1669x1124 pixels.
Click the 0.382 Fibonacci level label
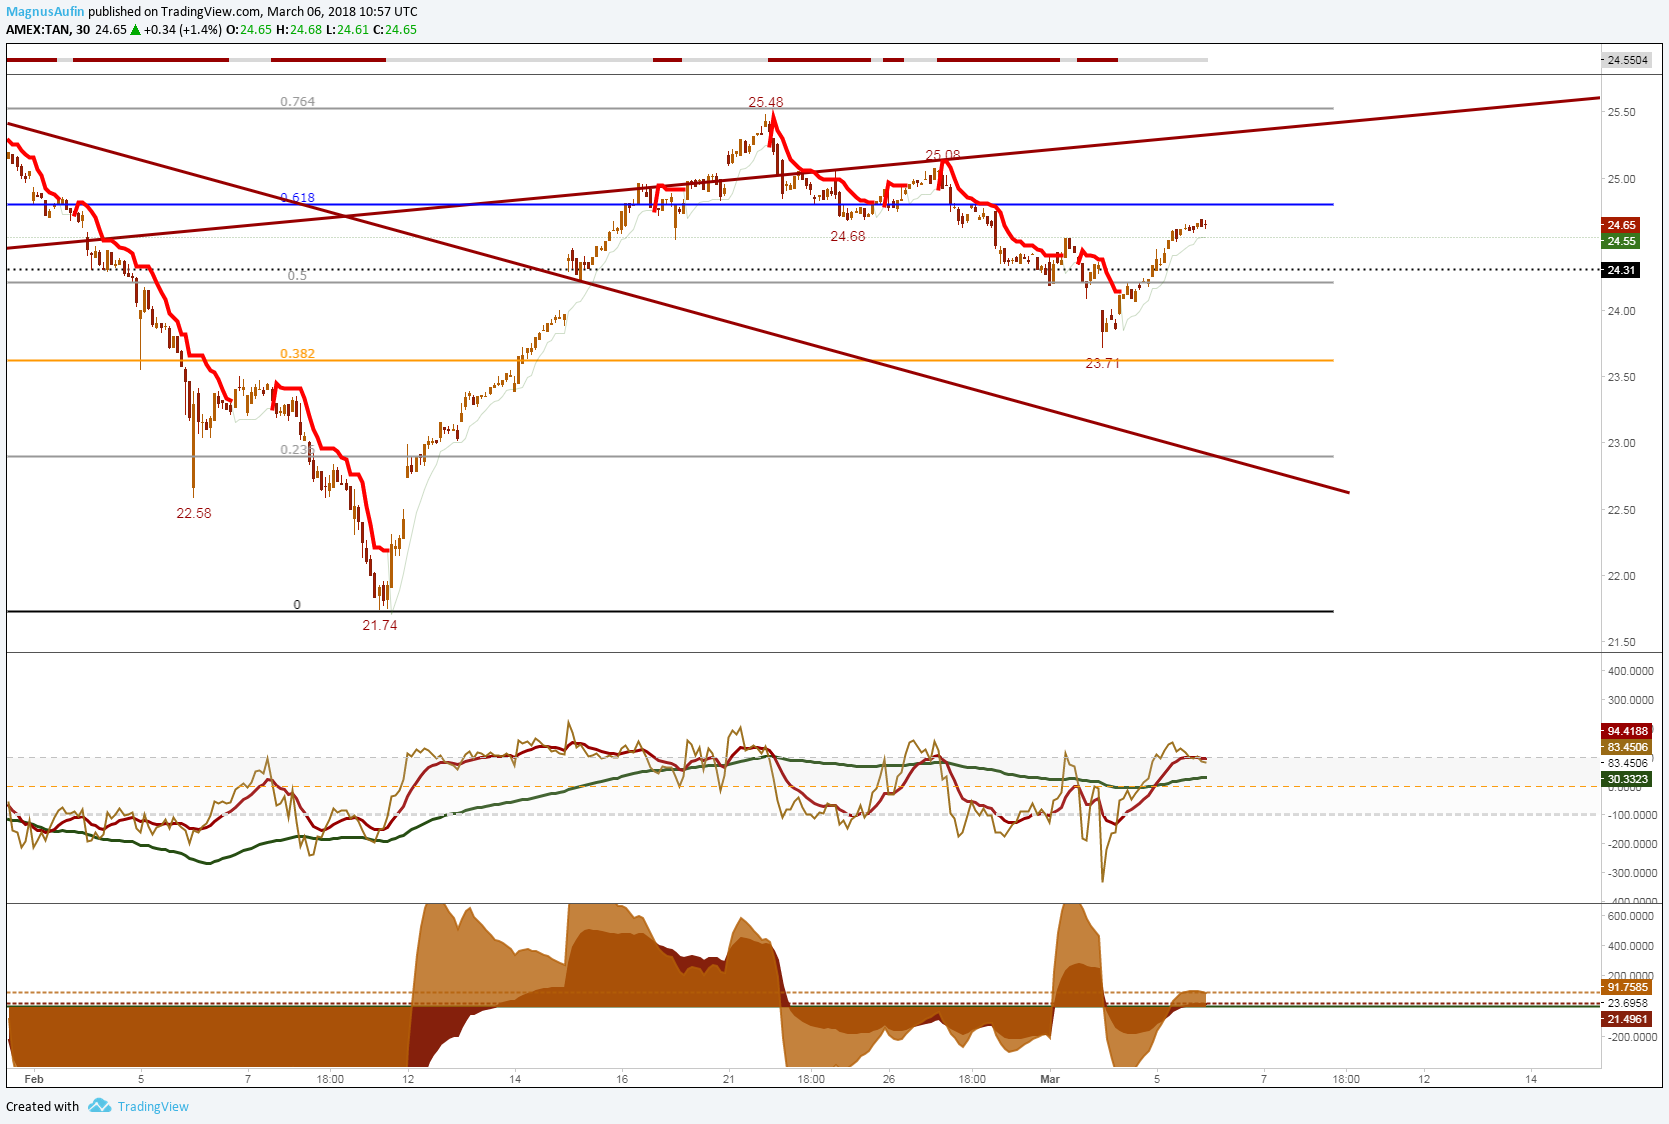pyautogui.click(x=297, y=354)
